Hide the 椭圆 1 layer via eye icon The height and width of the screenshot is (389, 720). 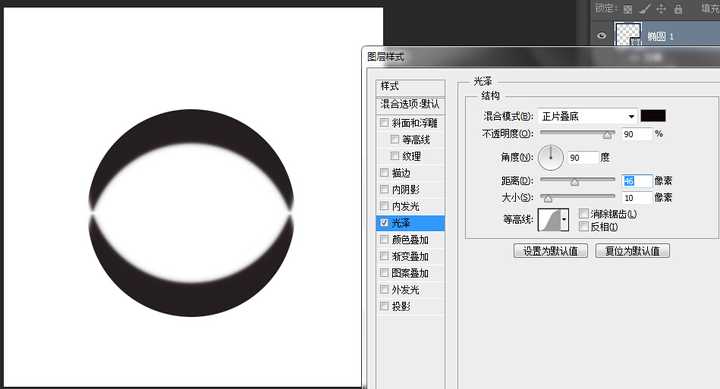(602, 35)
